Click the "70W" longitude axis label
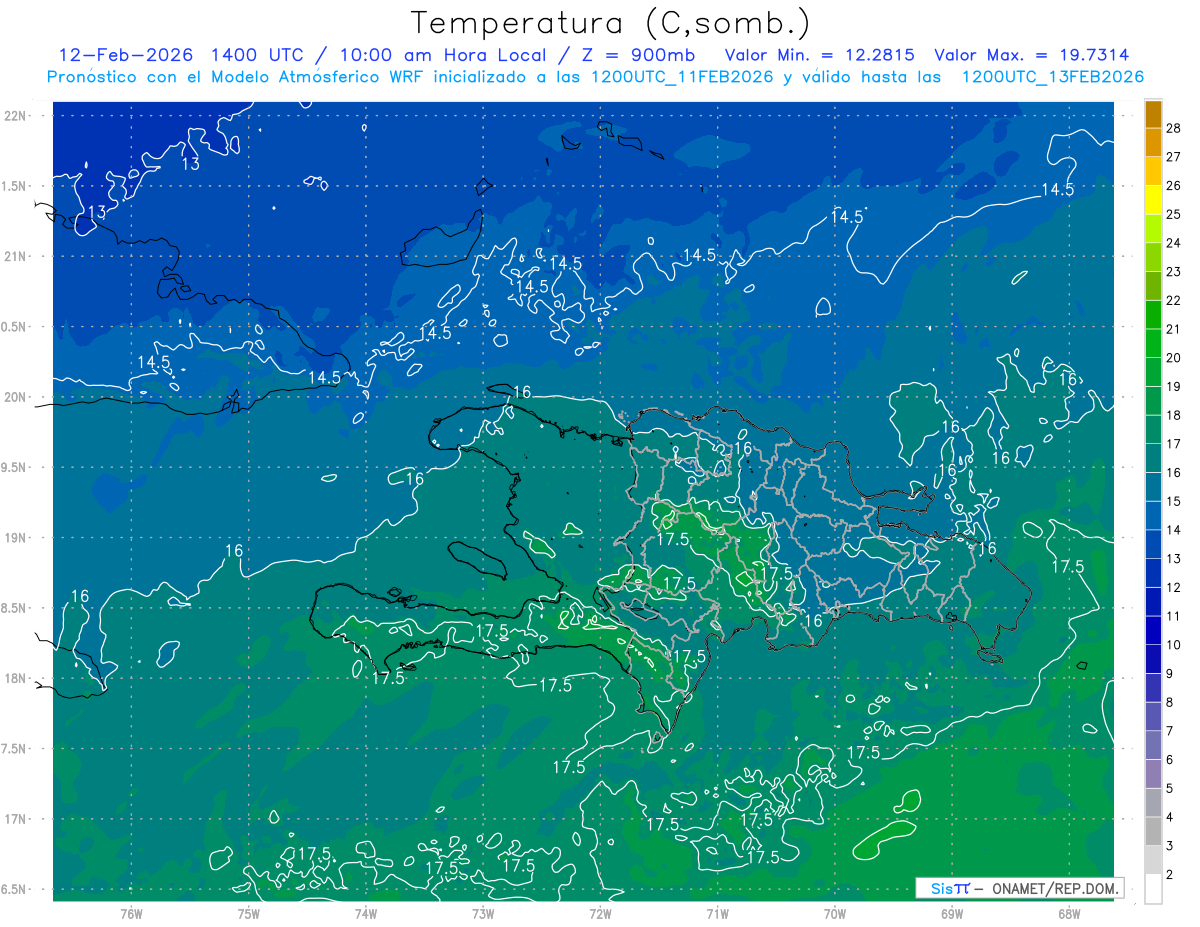Viewport: 1200px width, 927px height. coord(834,914)
